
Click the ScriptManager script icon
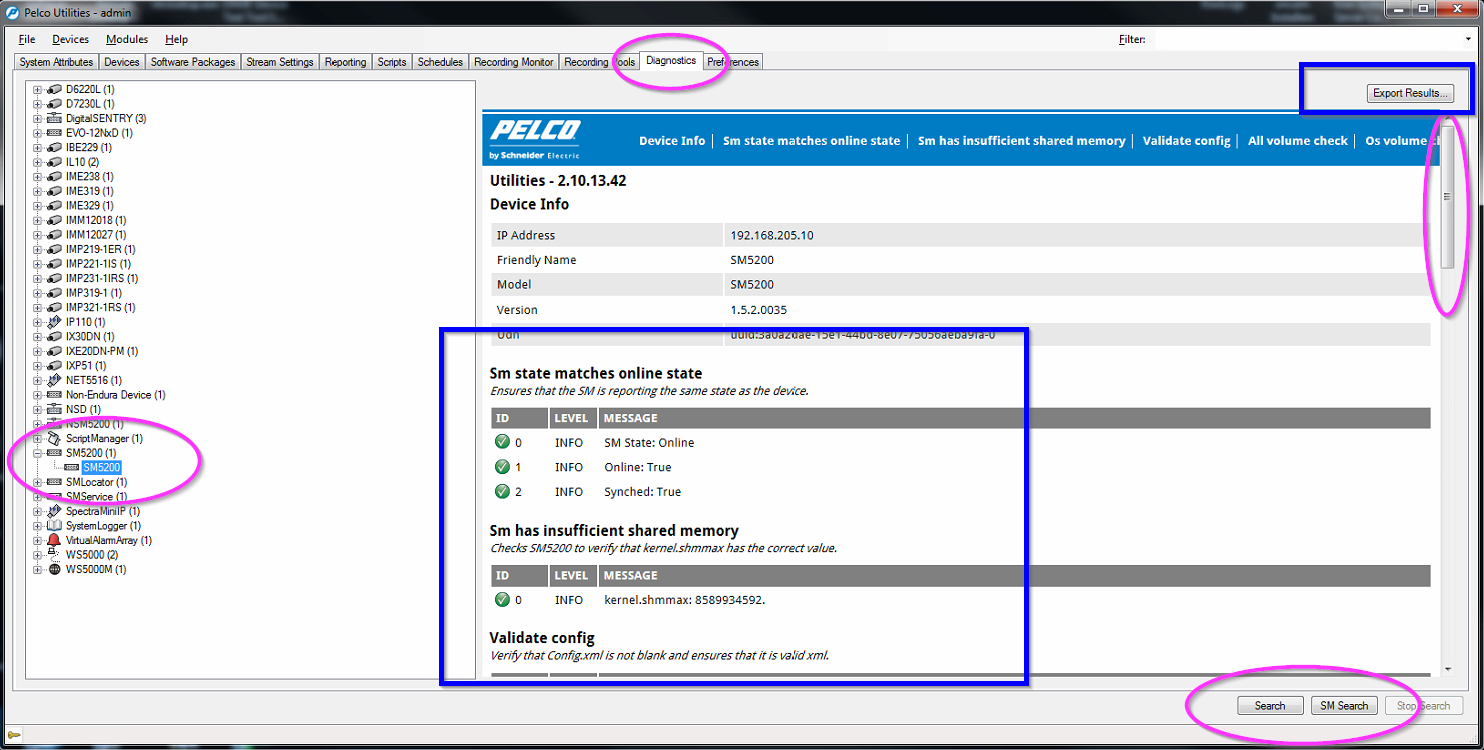click(54, 439)
